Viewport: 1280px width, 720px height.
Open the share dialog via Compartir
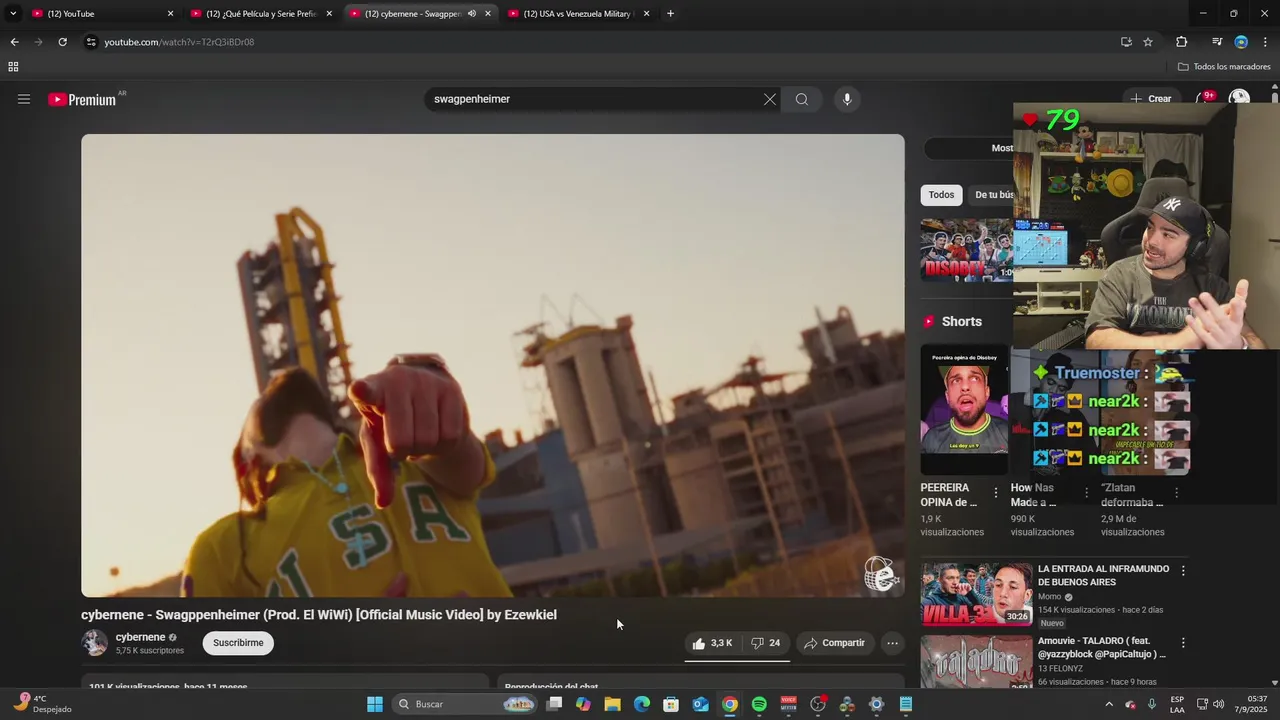coord(834,643)
